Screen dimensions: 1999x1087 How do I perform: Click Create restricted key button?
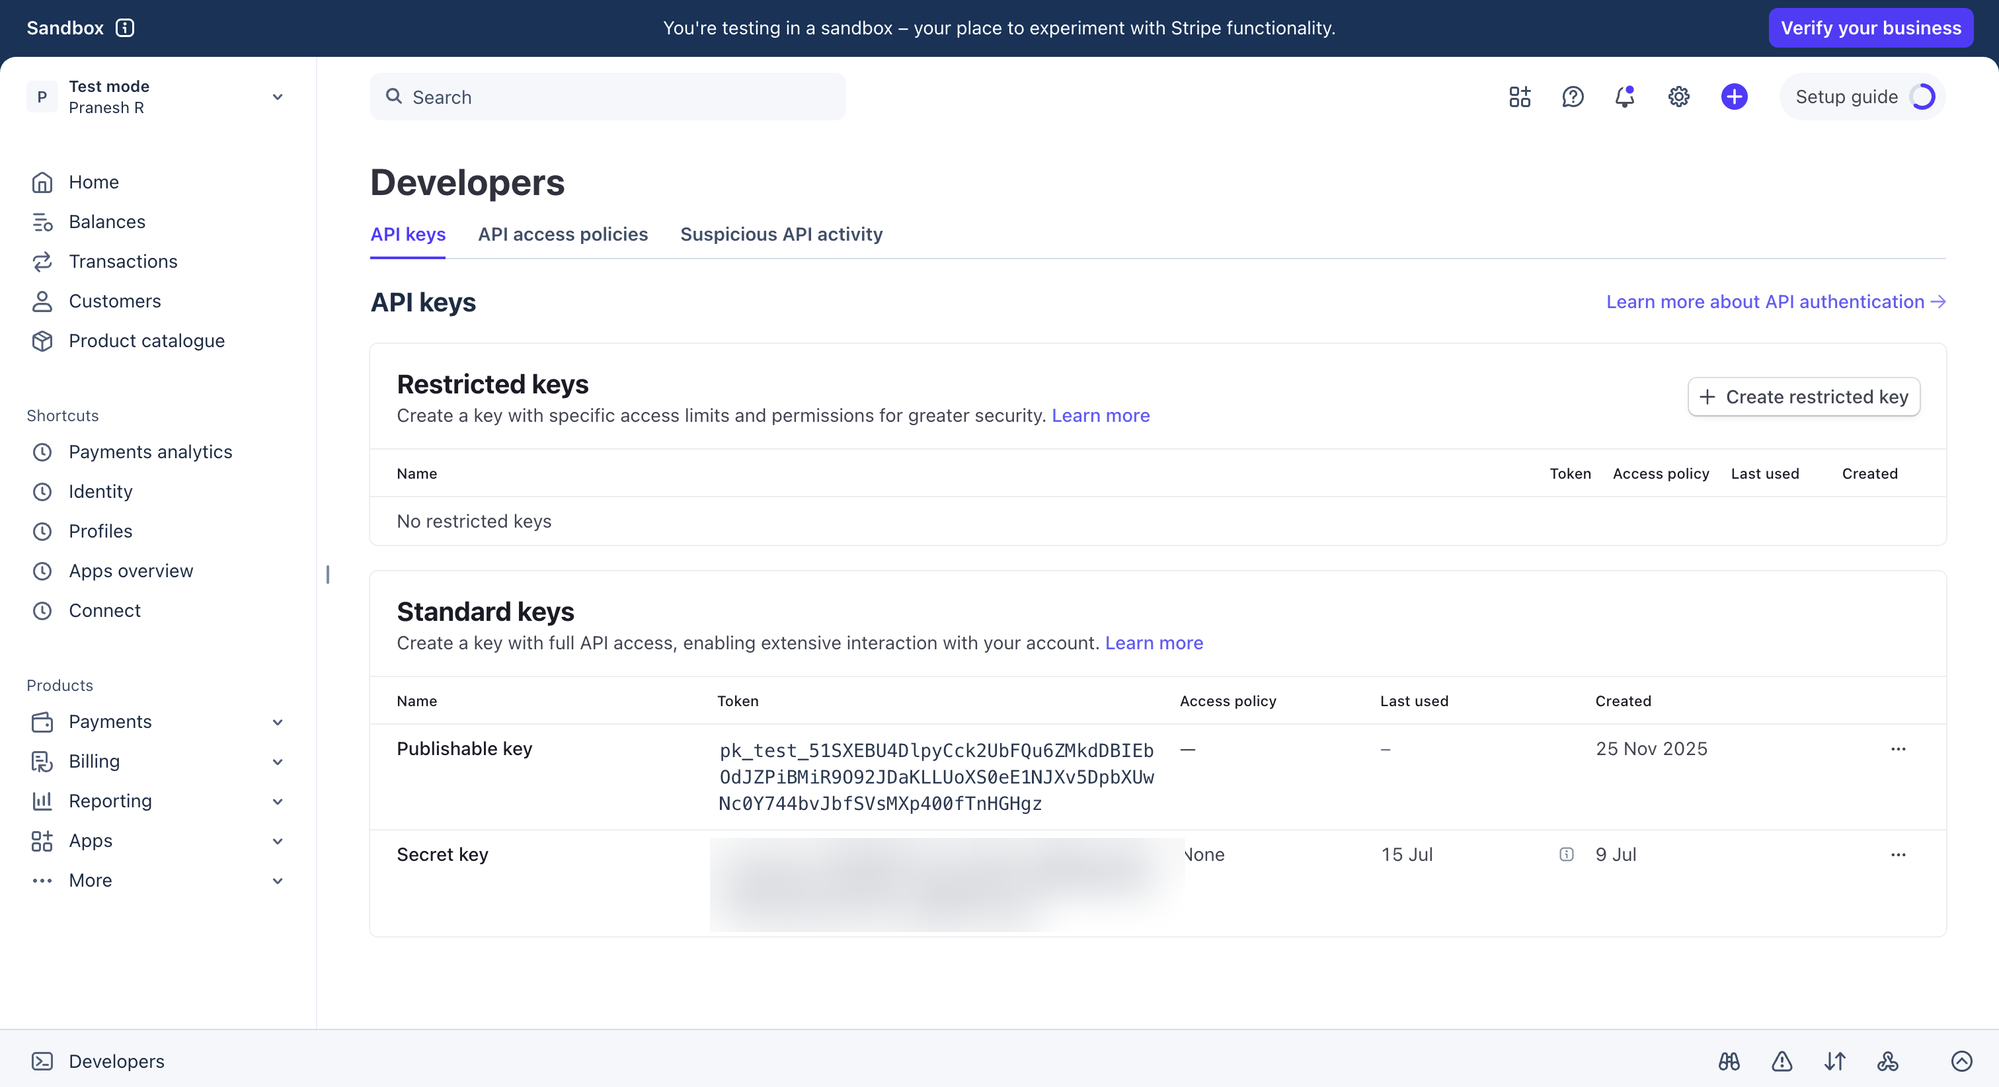click(x=1803, y=397)
